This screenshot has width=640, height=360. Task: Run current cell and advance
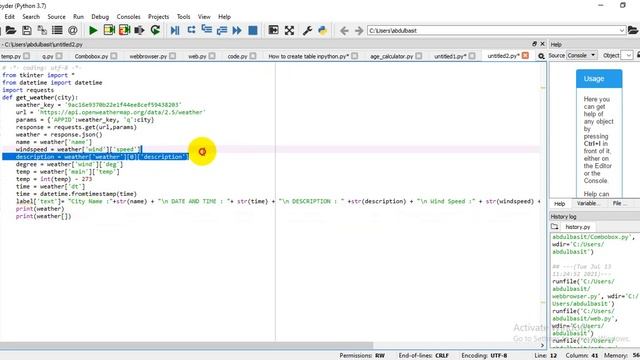(124, 31)
